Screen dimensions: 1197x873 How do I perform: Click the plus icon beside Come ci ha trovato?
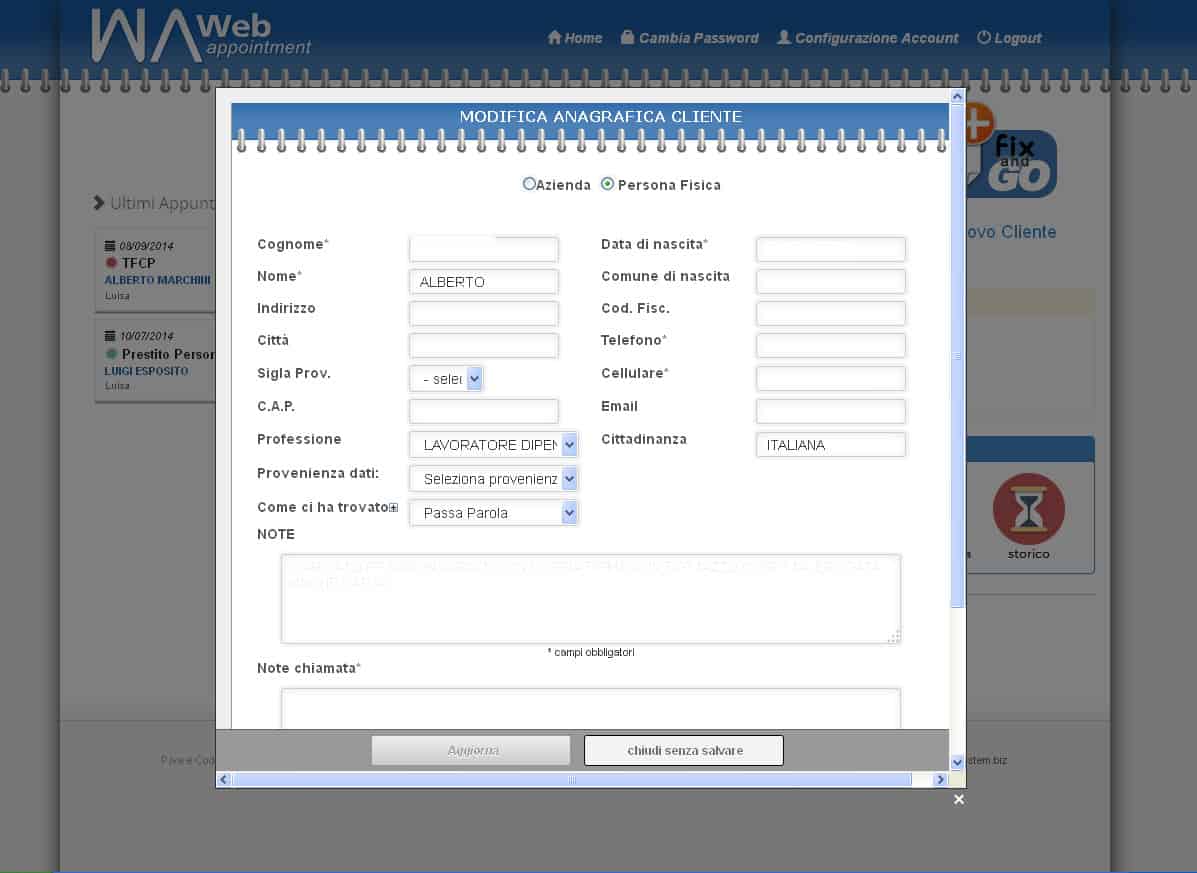click(394, 508)
